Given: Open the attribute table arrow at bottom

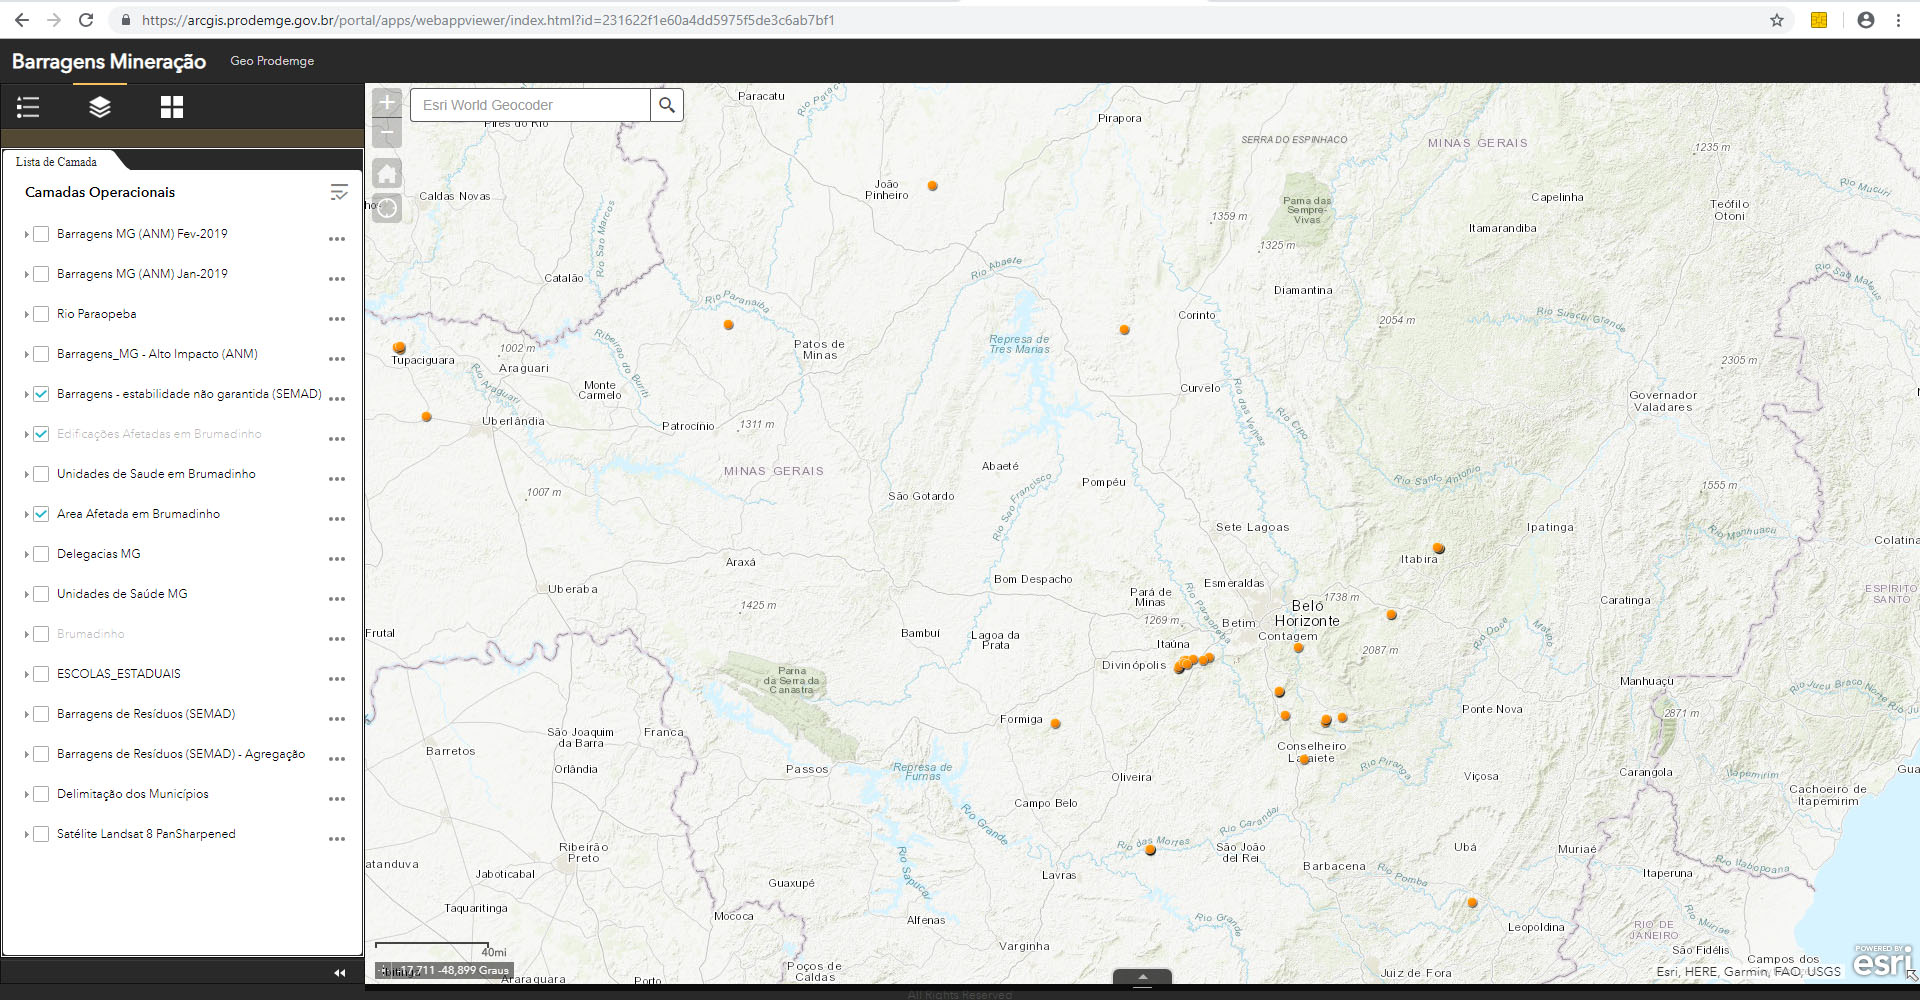Looking at the screenshot, I should tap(1142, 977).
